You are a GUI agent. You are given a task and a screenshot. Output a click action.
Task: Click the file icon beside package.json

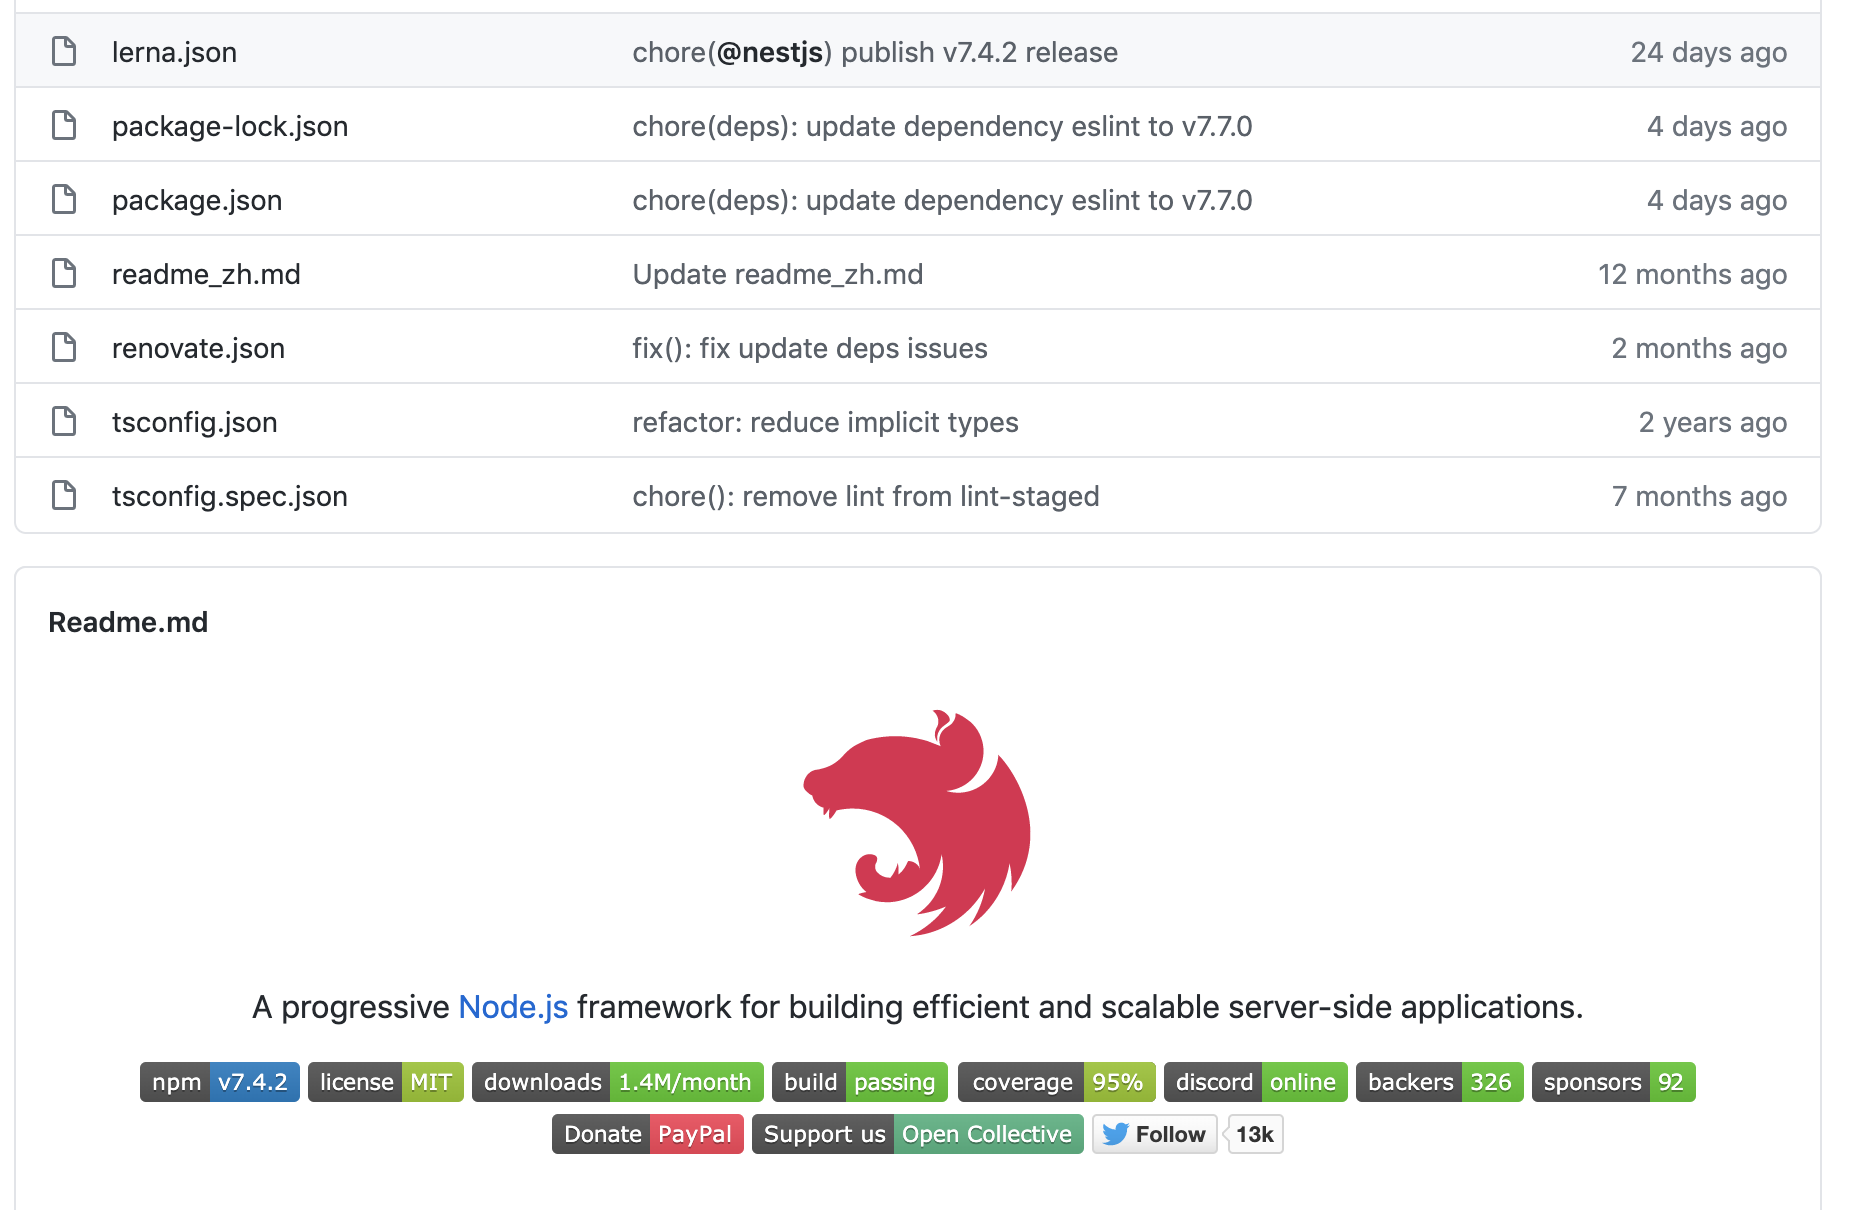(64, 199)
